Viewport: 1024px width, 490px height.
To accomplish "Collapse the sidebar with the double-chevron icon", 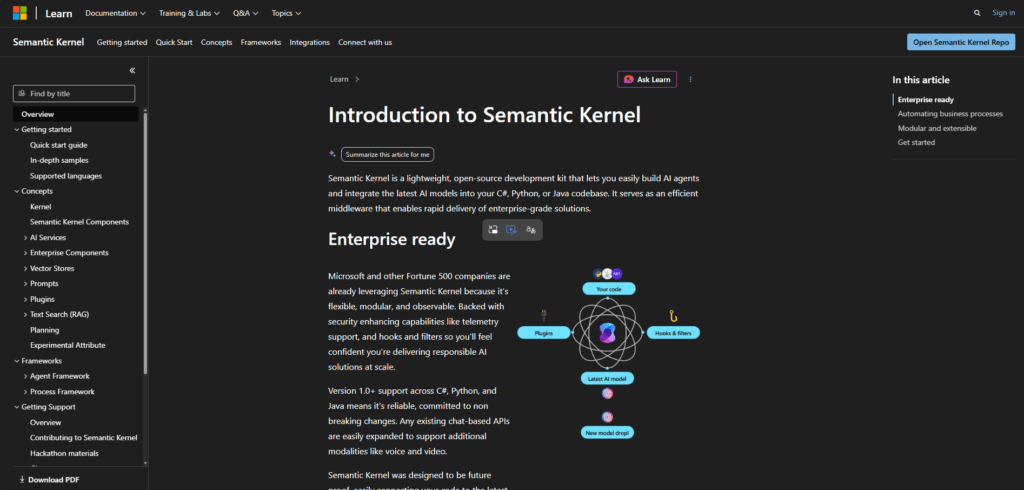I will pos(132,71).
